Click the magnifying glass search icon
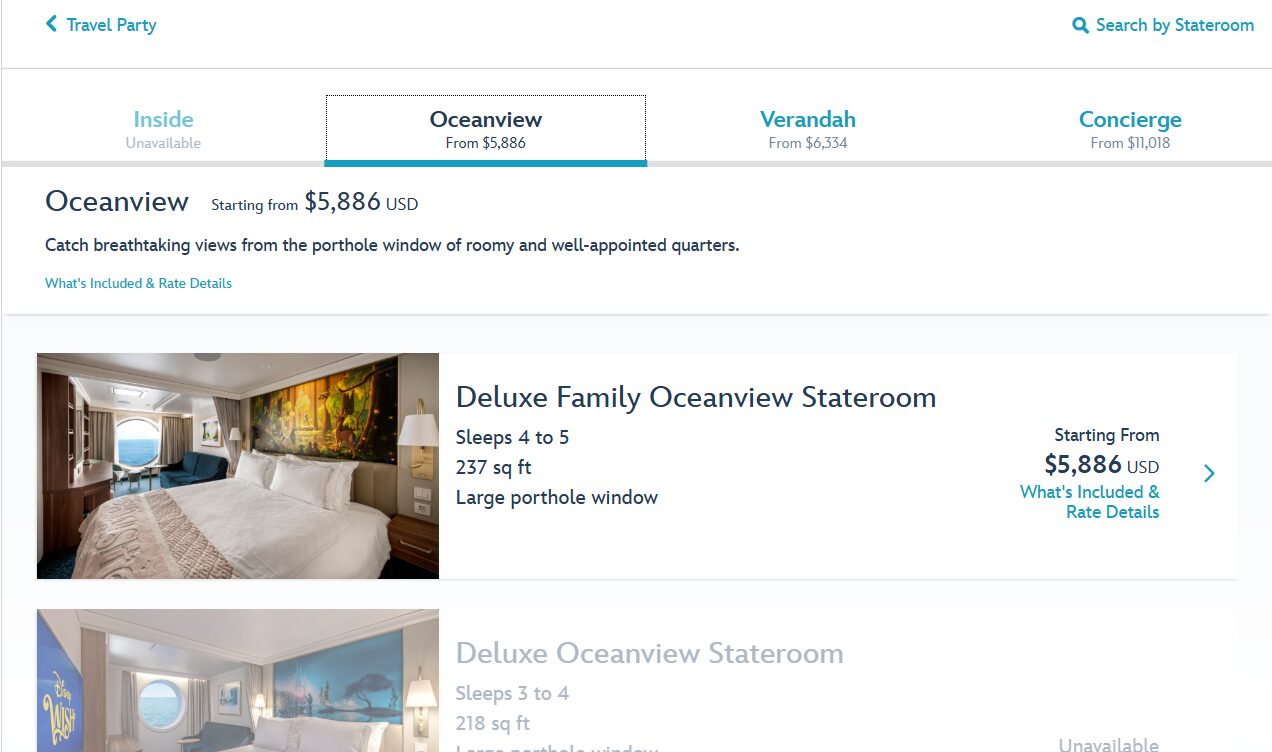1272x752 pixels. (x=1080, y=25)
